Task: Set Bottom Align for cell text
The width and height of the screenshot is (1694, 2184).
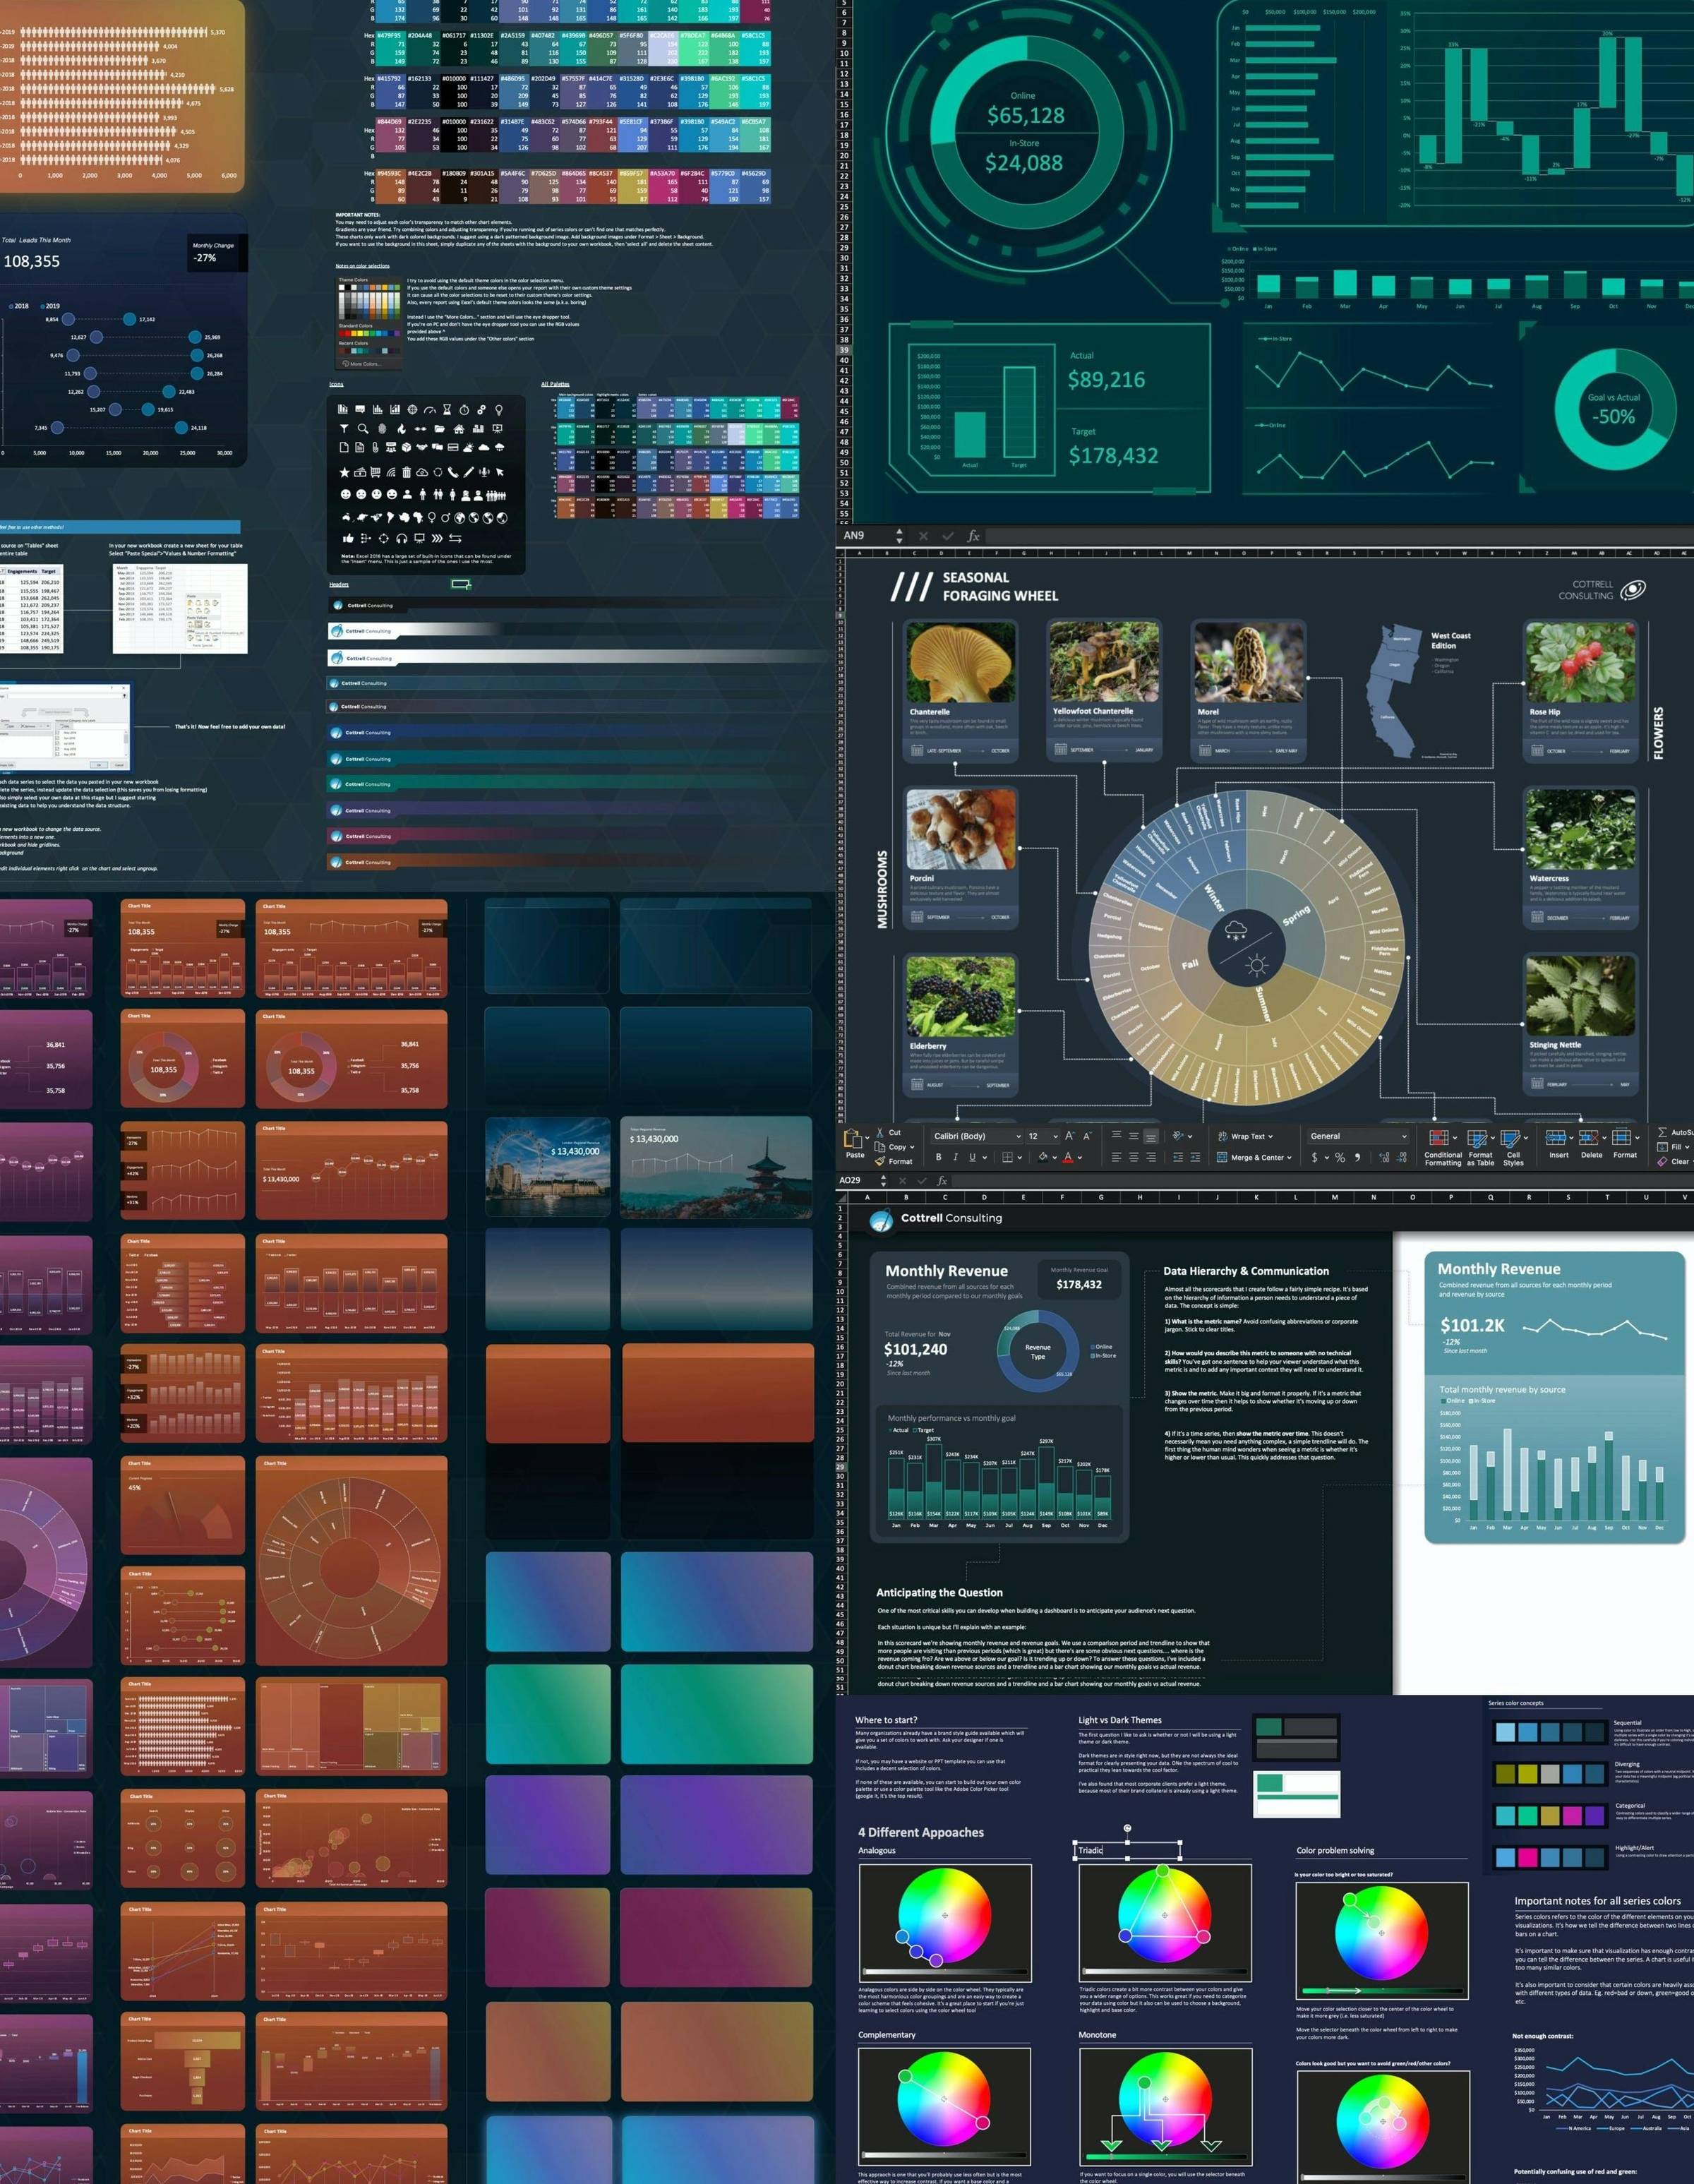Action: coord(1151,1137)
